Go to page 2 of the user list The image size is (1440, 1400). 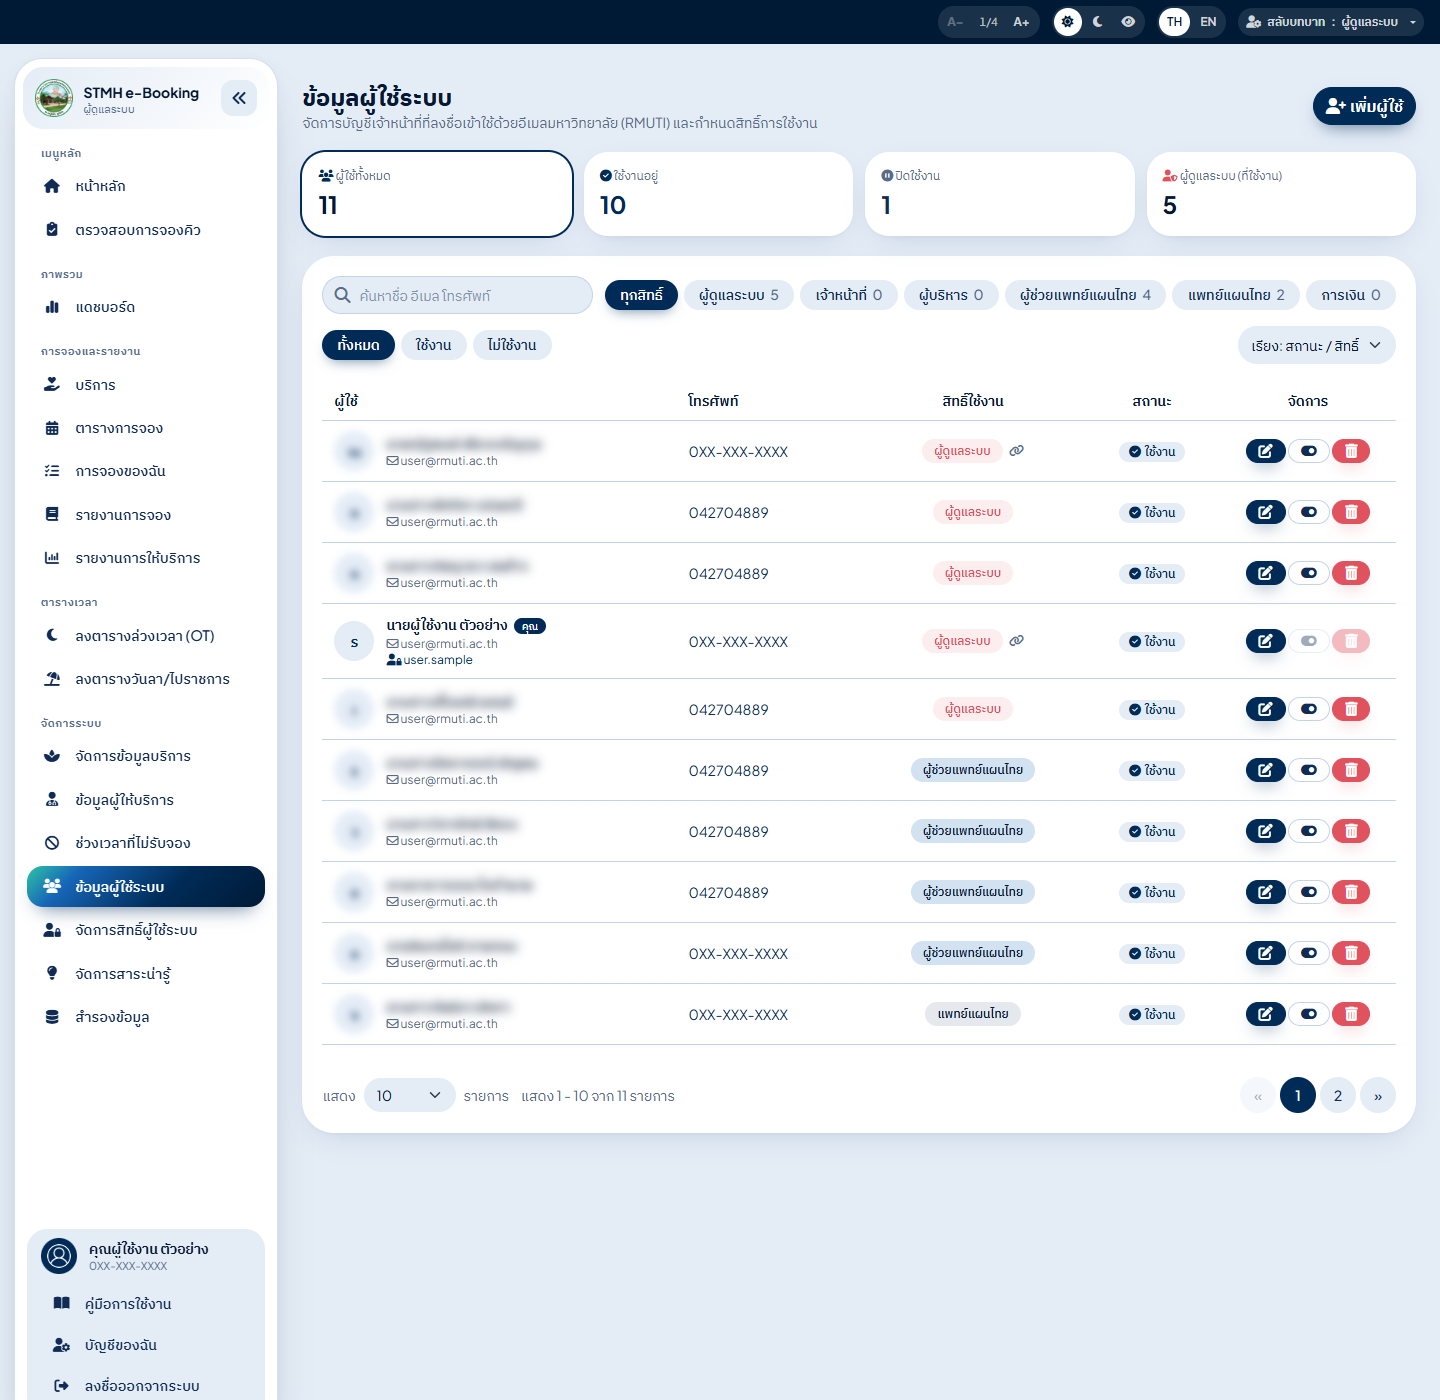click(x=1338, y=1096)
